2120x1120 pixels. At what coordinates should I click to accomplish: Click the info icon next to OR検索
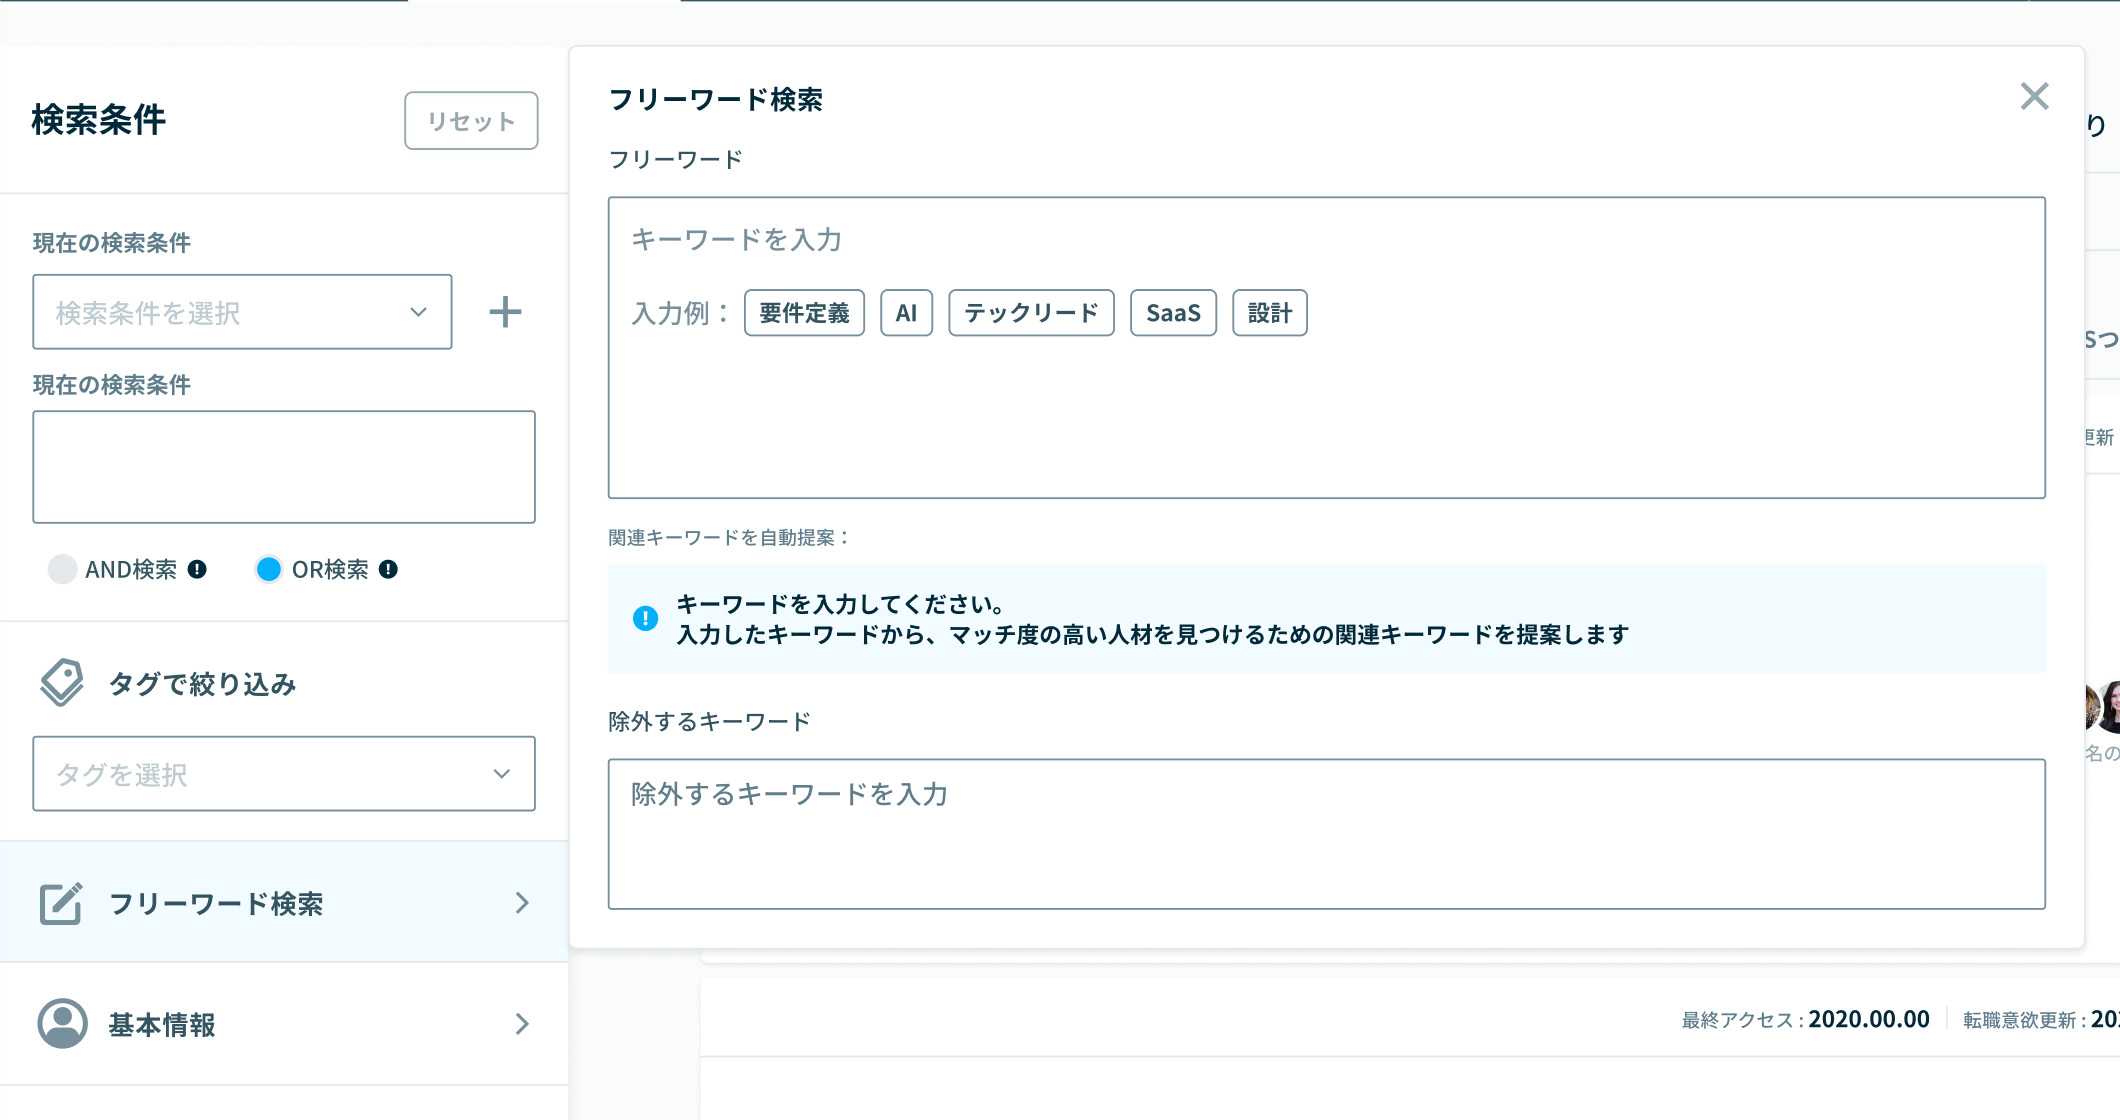[x=389, y=569]
